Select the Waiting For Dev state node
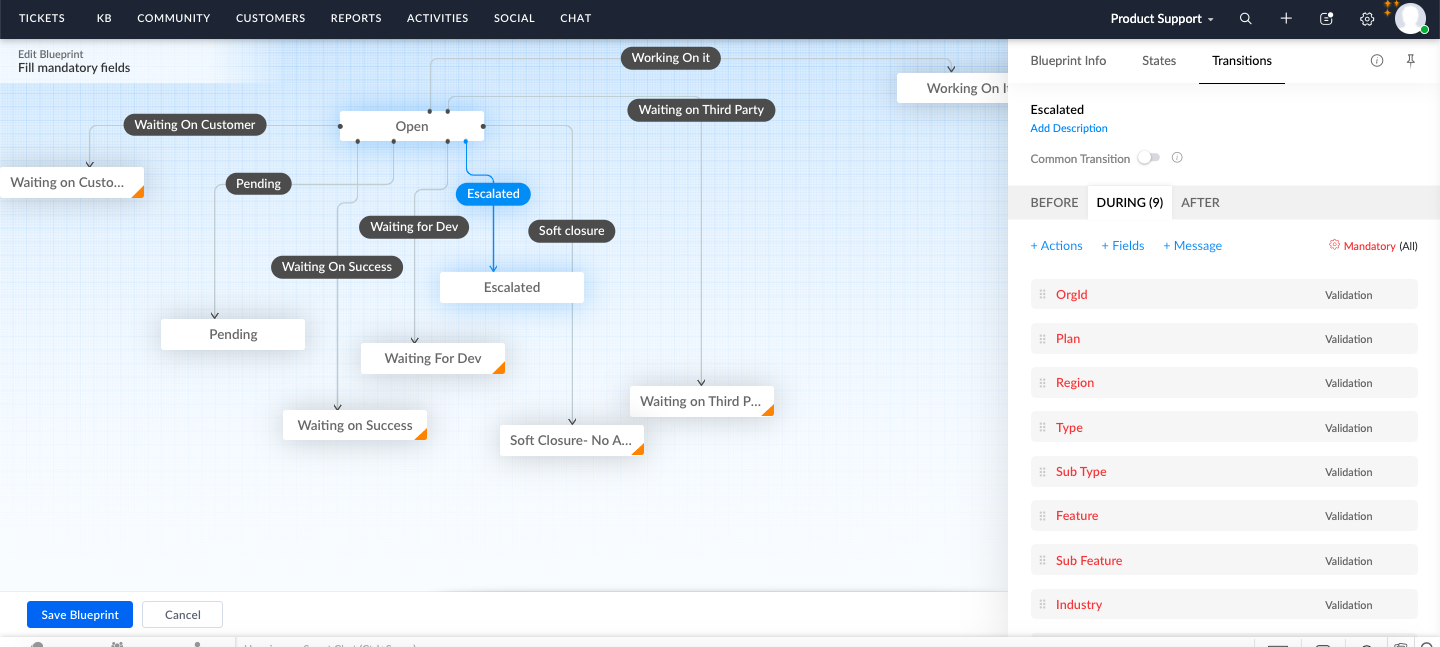This screenshot has height=647, width=1440. coord(433,358)
